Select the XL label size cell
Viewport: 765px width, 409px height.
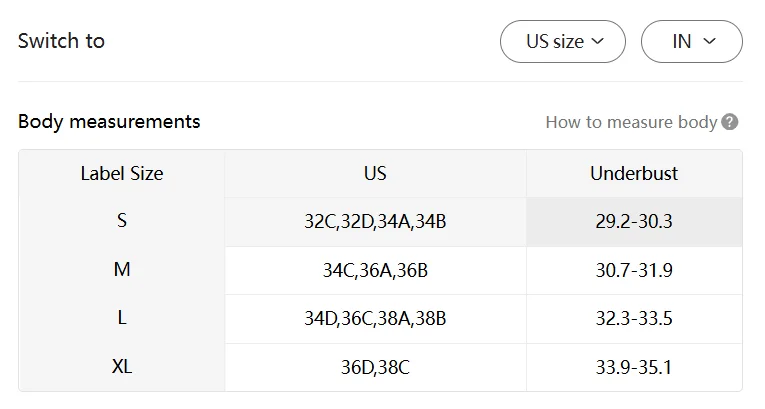122,367
